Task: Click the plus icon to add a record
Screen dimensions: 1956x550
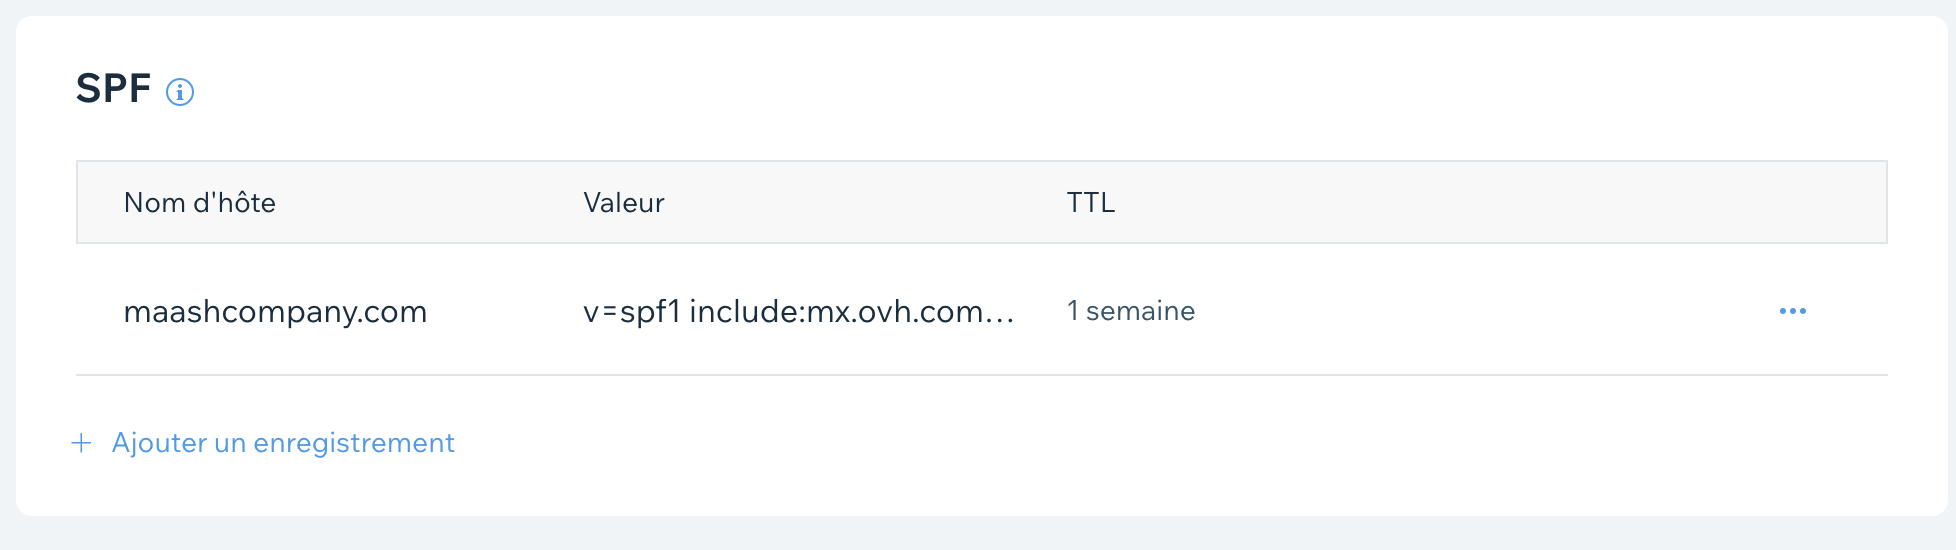Action: 82,443
